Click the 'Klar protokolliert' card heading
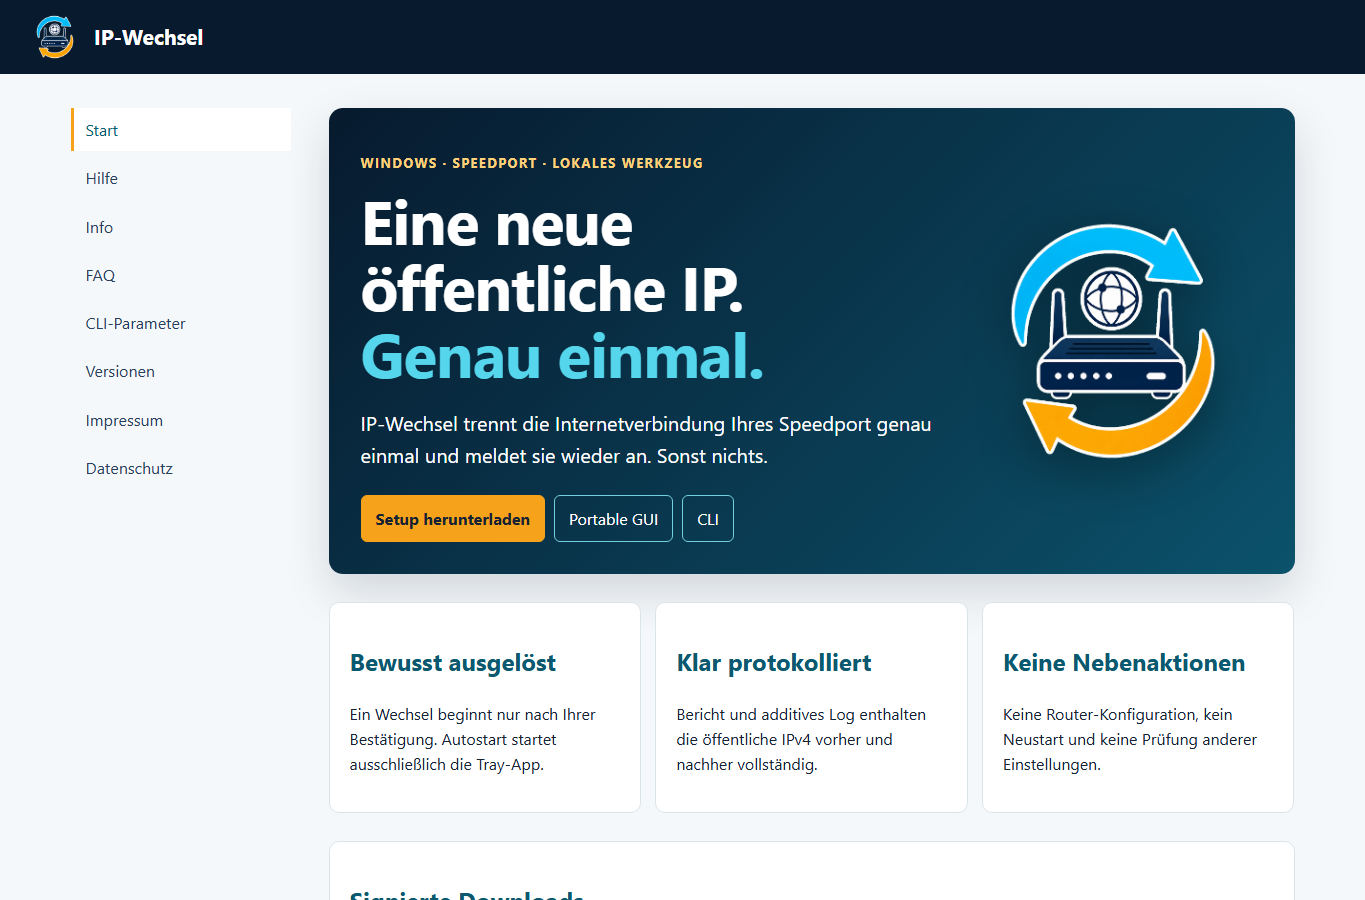Viewport: 1365px width, 900px height. tap(774, 663)
